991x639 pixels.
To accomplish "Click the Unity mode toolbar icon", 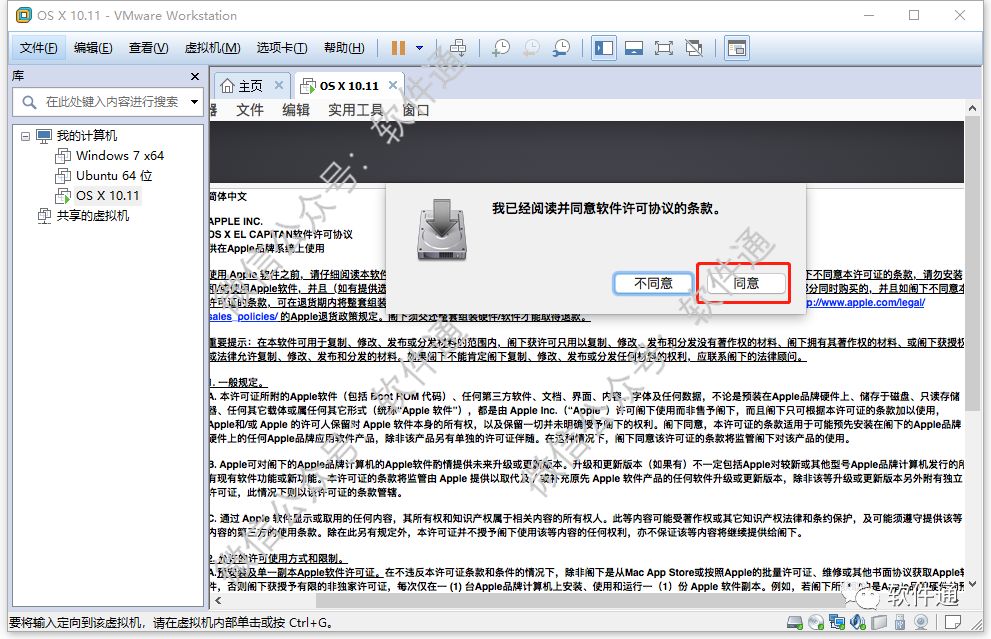I will 694,48.
